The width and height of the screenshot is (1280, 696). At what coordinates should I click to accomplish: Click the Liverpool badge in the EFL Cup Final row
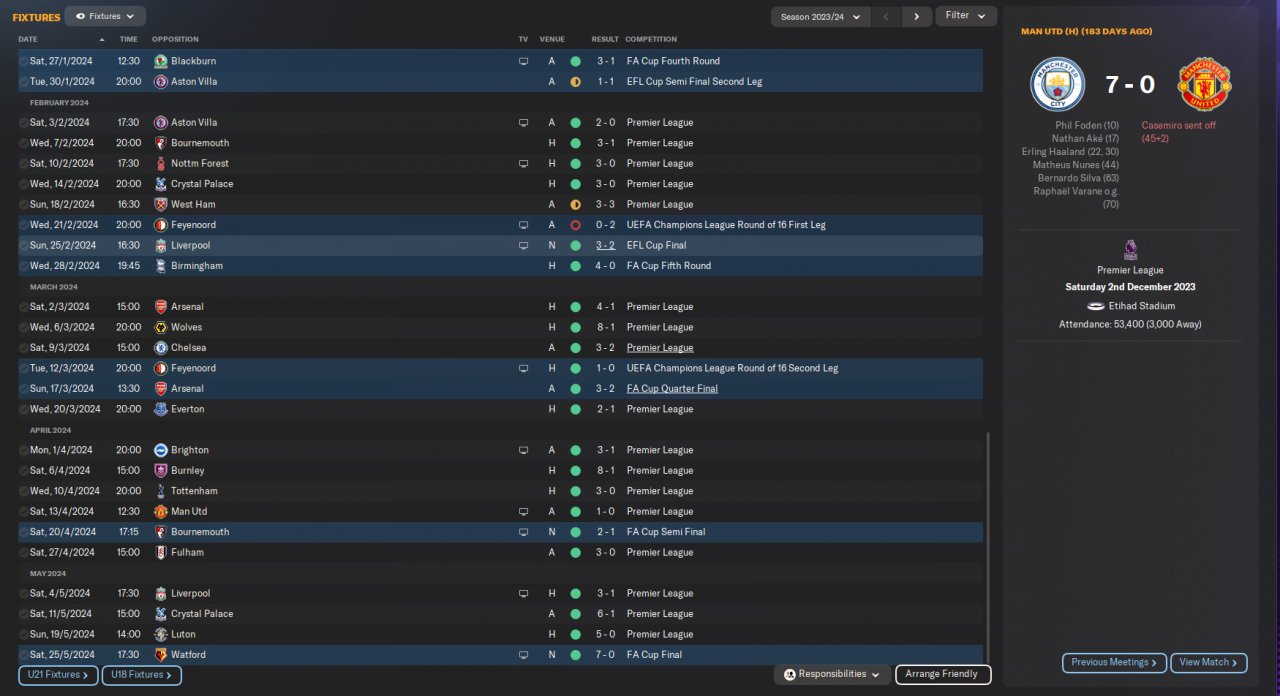(160, 245)
